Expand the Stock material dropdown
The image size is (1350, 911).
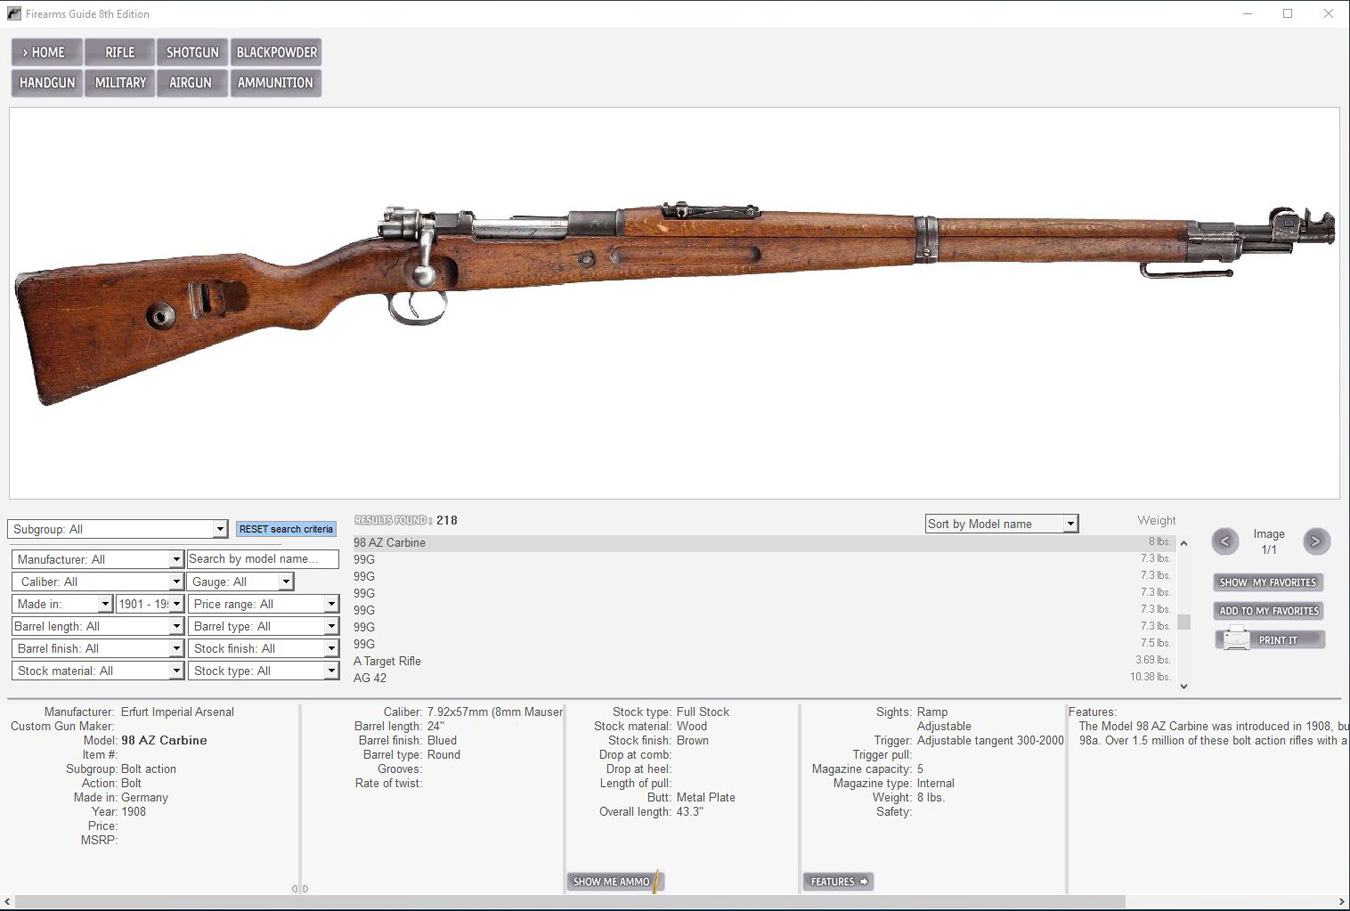pos(176,671)
